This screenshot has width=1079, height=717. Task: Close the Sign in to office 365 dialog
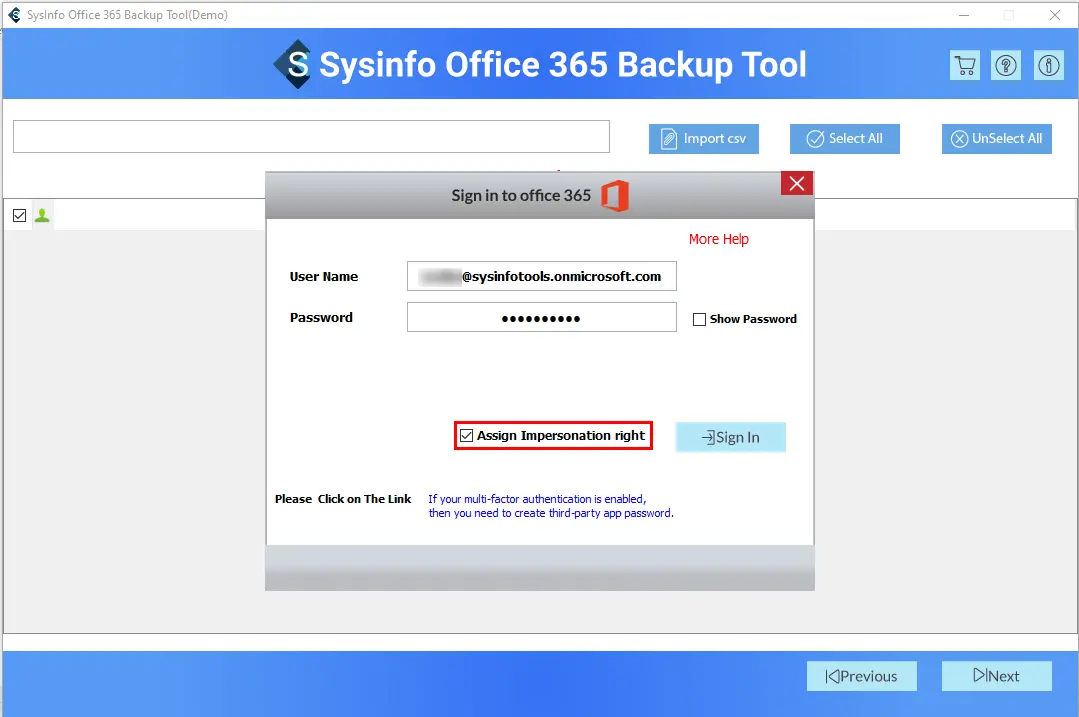(x=797, y=184)
